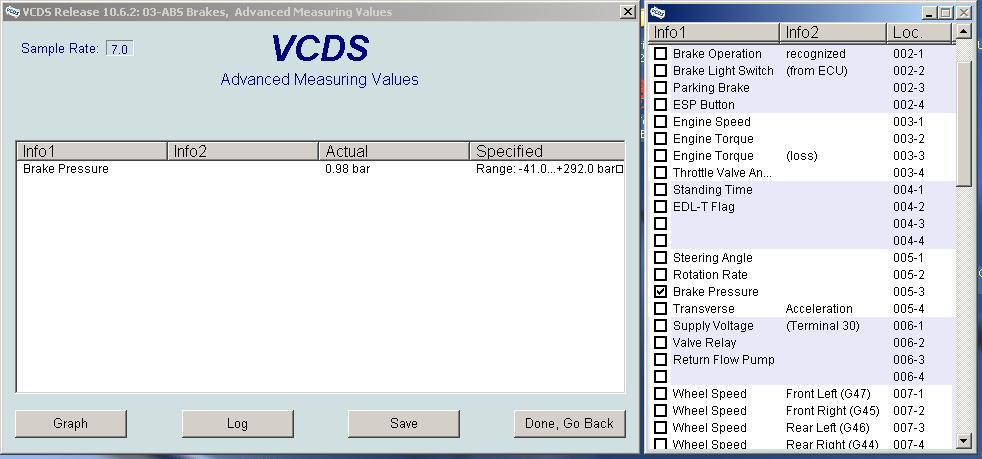Image resolution: width=982 pixels, height=459 pixels.
Task: Enable the Rotation Rate checkbox
Action: point(660,274)
